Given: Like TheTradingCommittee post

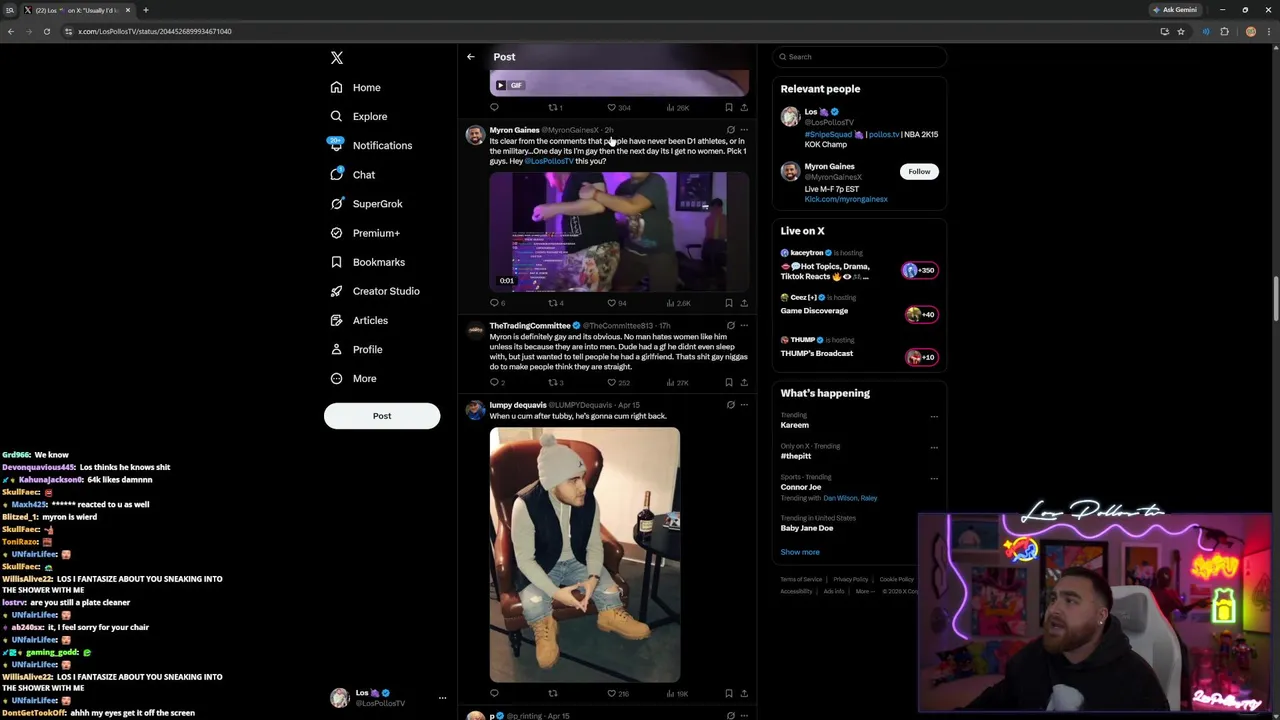Looking at the screenshot, I should click(612, 383).
